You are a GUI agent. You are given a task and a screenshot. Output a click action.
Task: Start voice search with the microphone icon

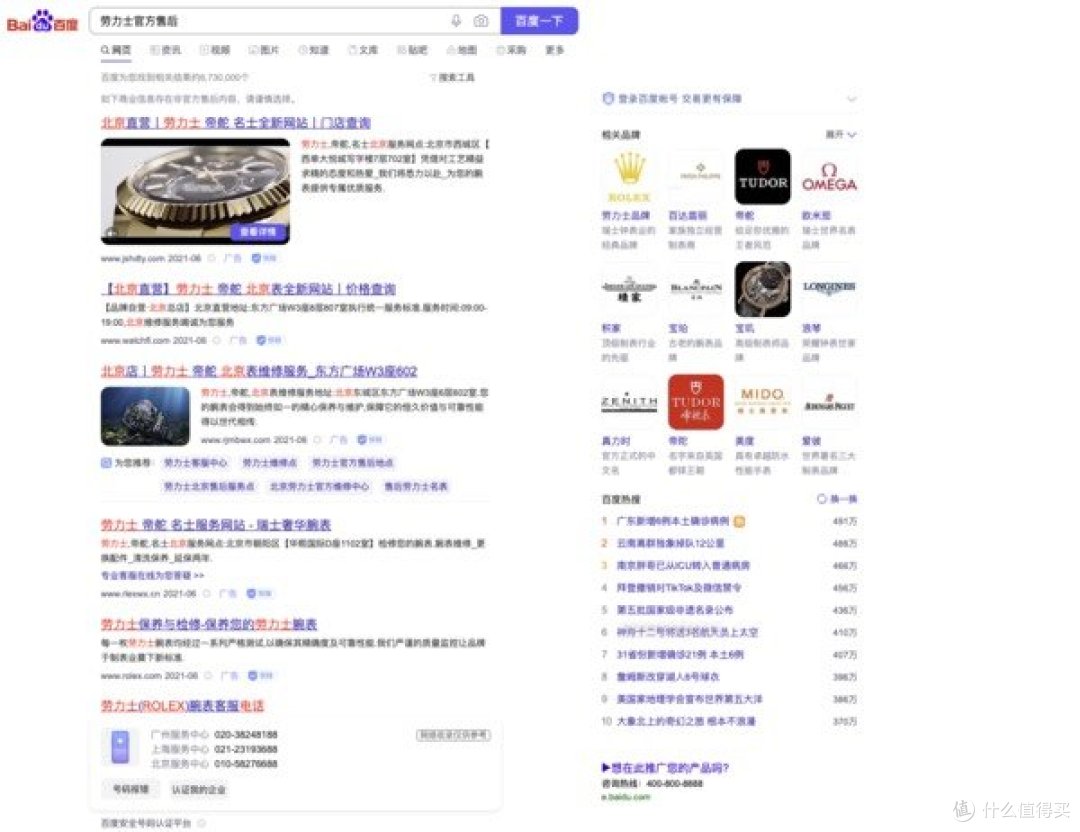(x=456, y=21)
